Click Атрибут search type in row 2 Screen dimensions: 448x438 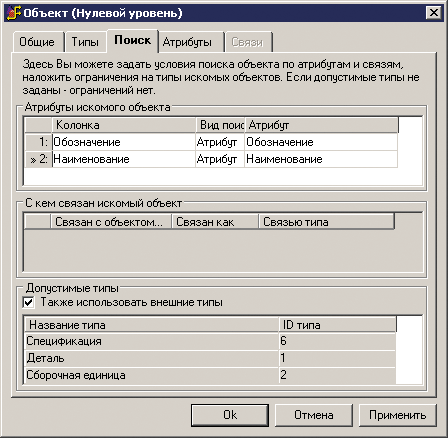220,159
